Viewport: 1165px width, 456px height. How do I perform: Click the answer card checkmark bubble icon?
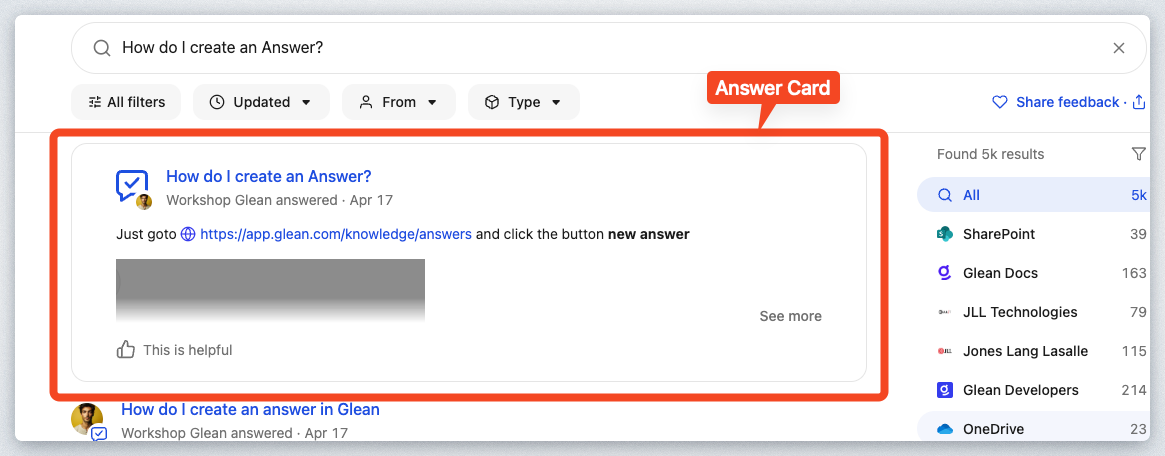click(x=131, y=185)
